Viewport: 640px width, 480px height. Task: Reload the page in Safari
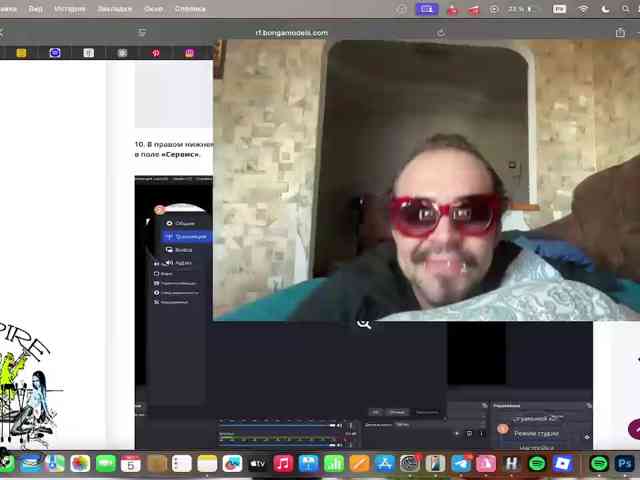pos(441,33)
